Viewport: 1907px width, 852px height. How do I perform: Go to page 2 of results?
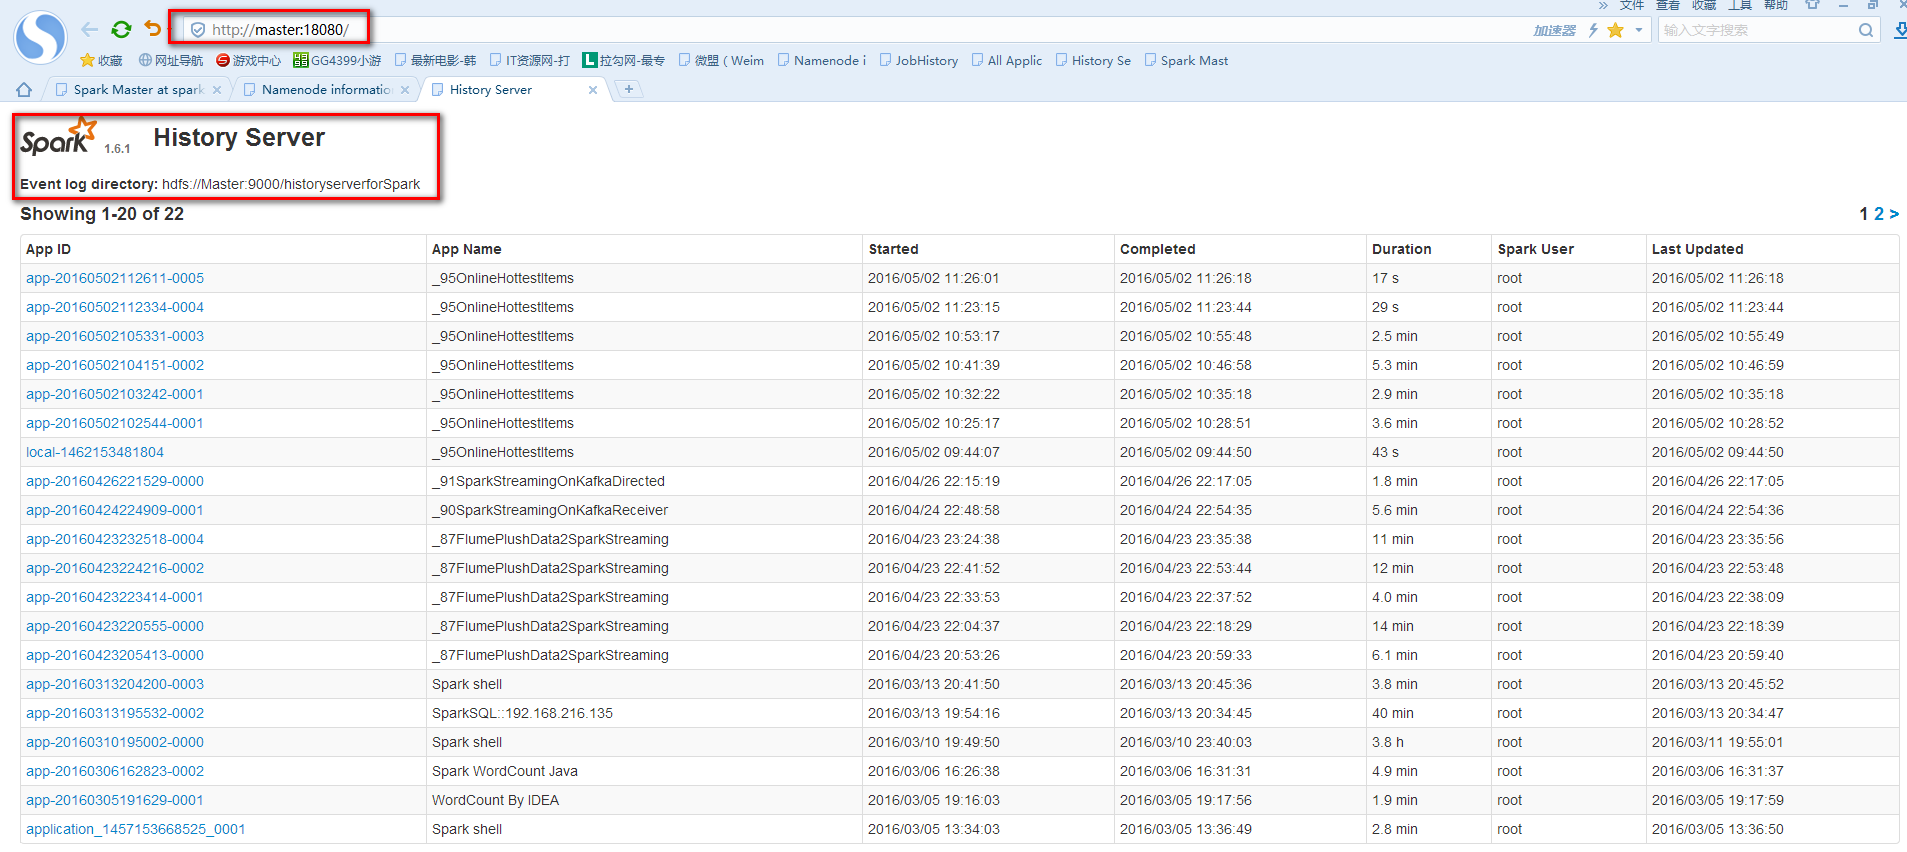pyautogui.click(x=1879, y=214)
